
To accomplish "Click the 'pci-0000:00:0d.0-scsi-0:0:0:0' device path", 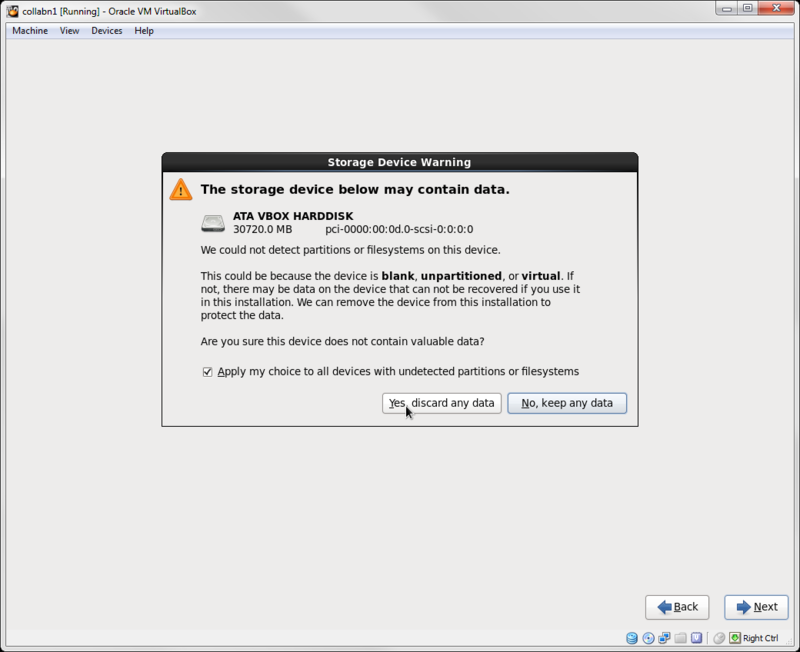I will [x=399, y=230].
